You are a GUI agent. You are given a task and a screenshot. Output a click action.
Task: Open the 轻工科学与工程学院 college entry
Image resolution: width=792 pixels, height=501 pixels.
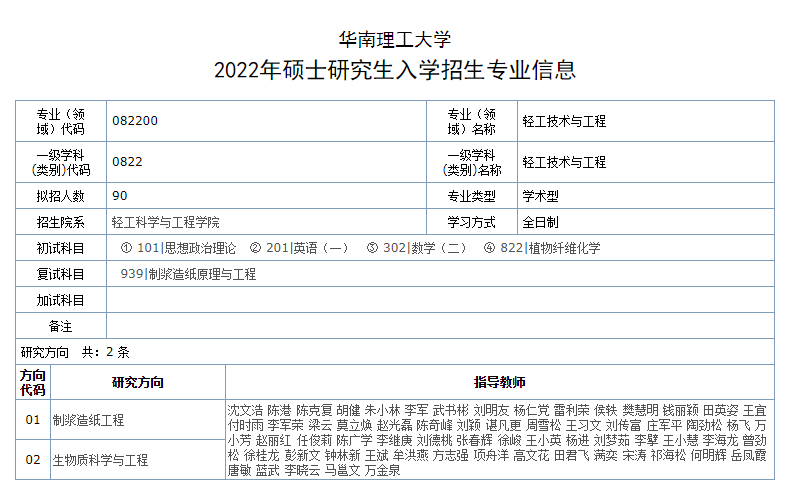(165, 222)
